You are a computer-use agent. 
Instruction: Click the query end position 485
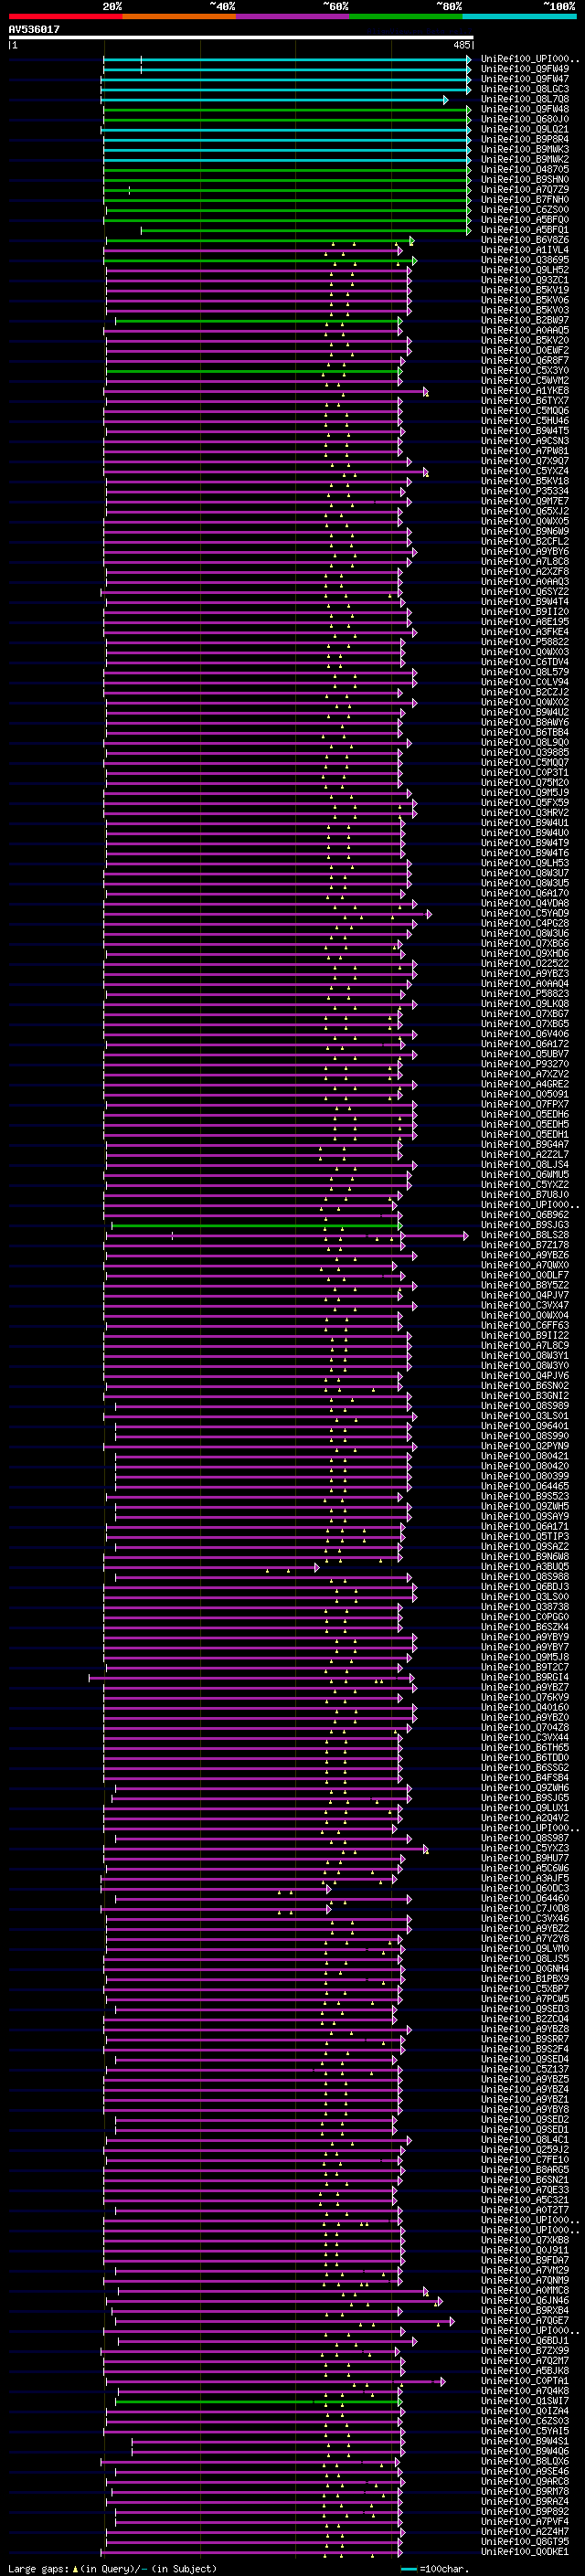click(461, 45)
